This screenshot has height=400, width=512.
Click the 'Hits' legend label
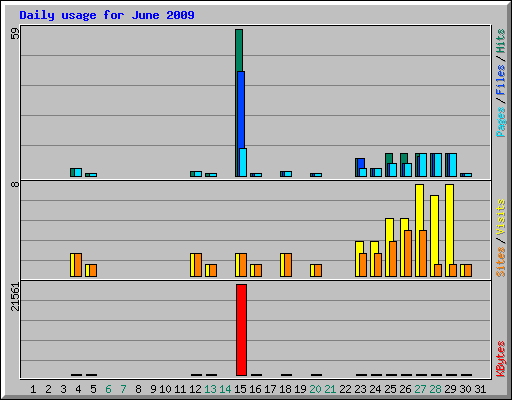pos(500,41)
